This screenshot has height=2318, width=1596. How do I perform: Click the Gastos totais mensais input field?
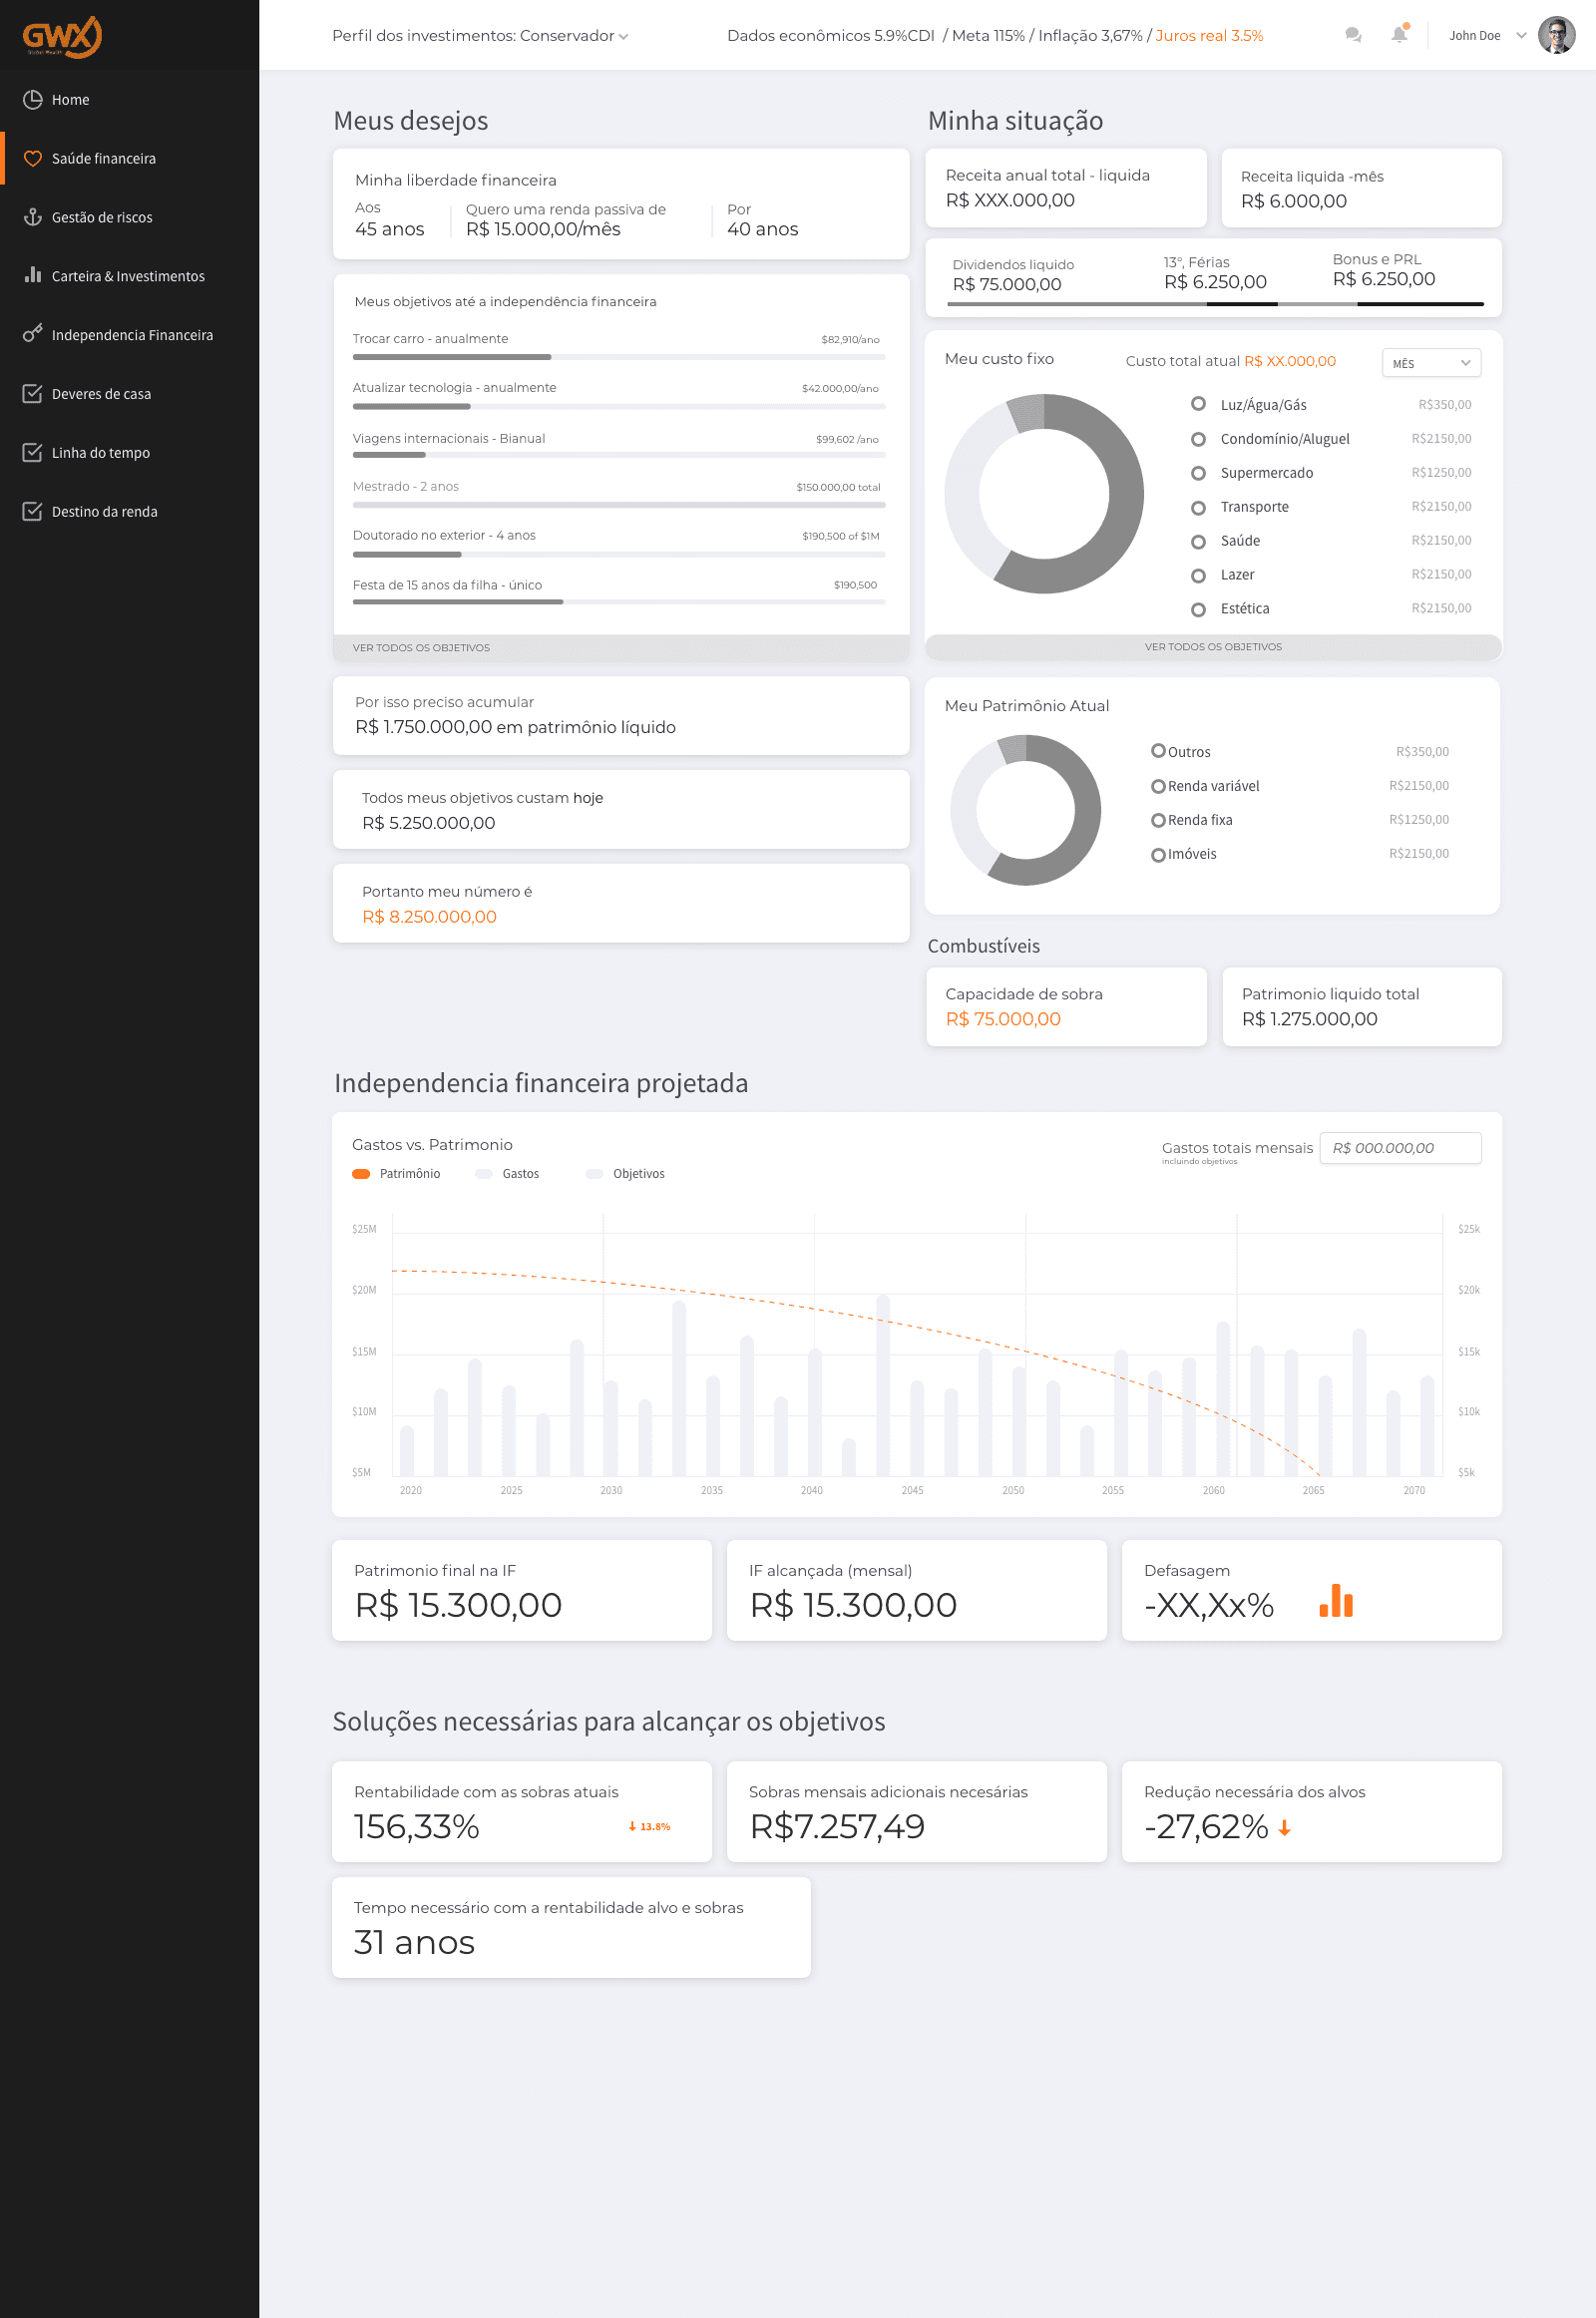(1400, 1148)
